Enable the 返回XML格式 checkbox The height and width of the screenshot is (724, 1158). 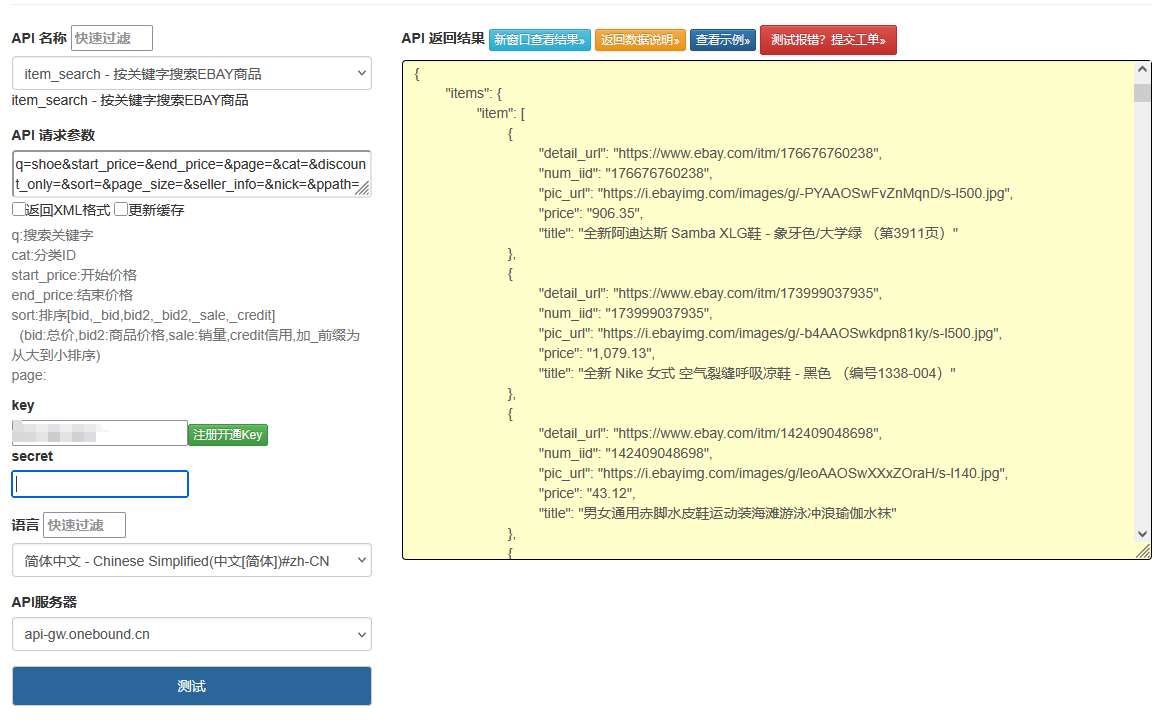coord(18,210)
